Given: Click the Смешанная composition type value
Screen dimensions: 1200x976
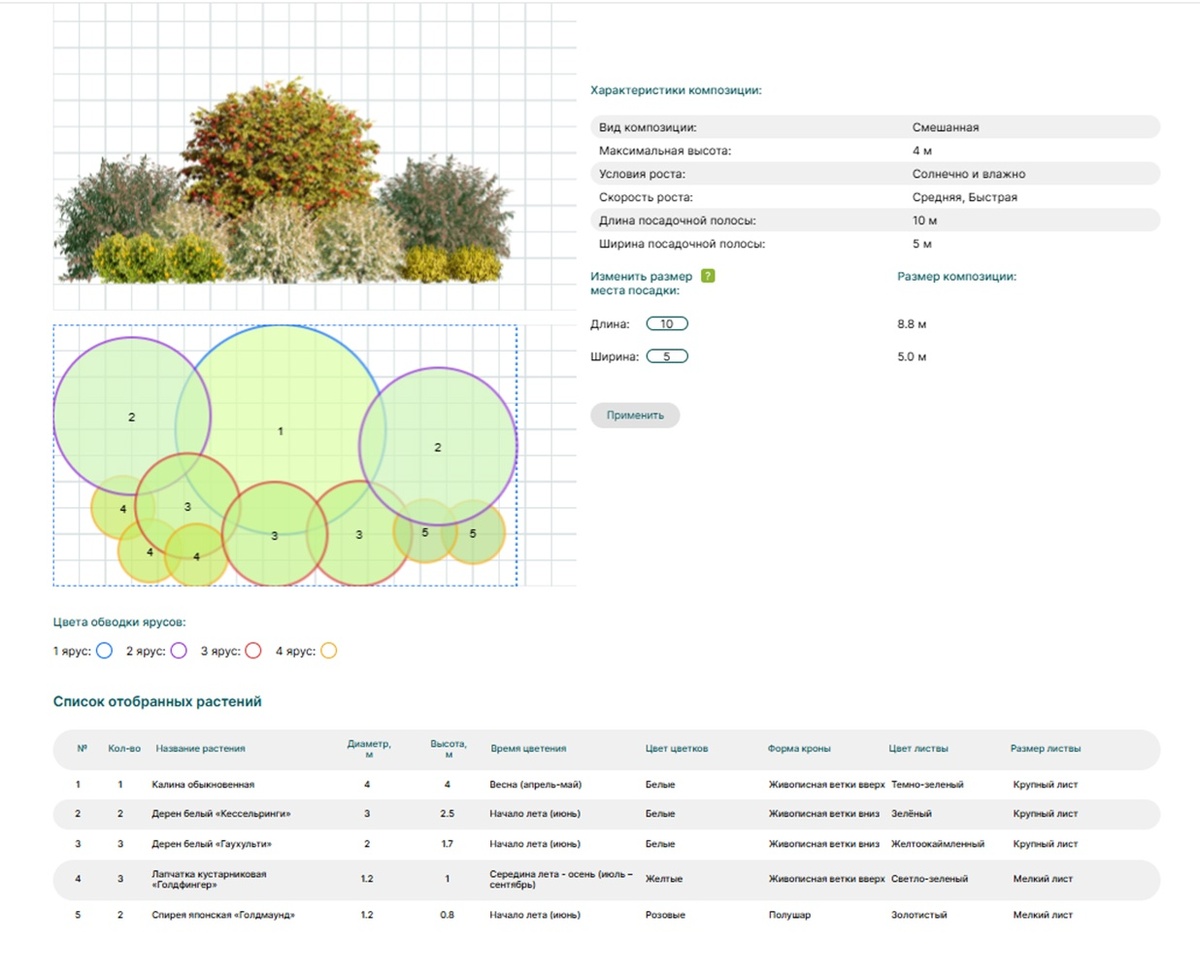Looking at the screenshot, I should pyautogui.click(x=946, y=128).
